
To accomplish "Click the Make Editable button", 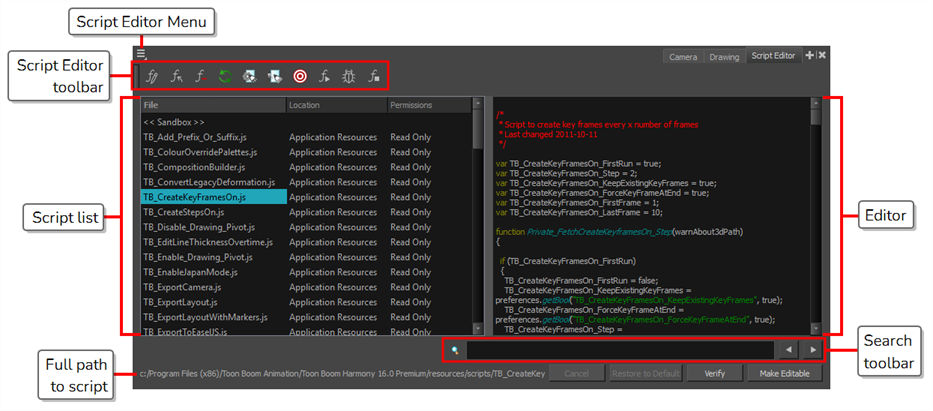I will (785, 373).
